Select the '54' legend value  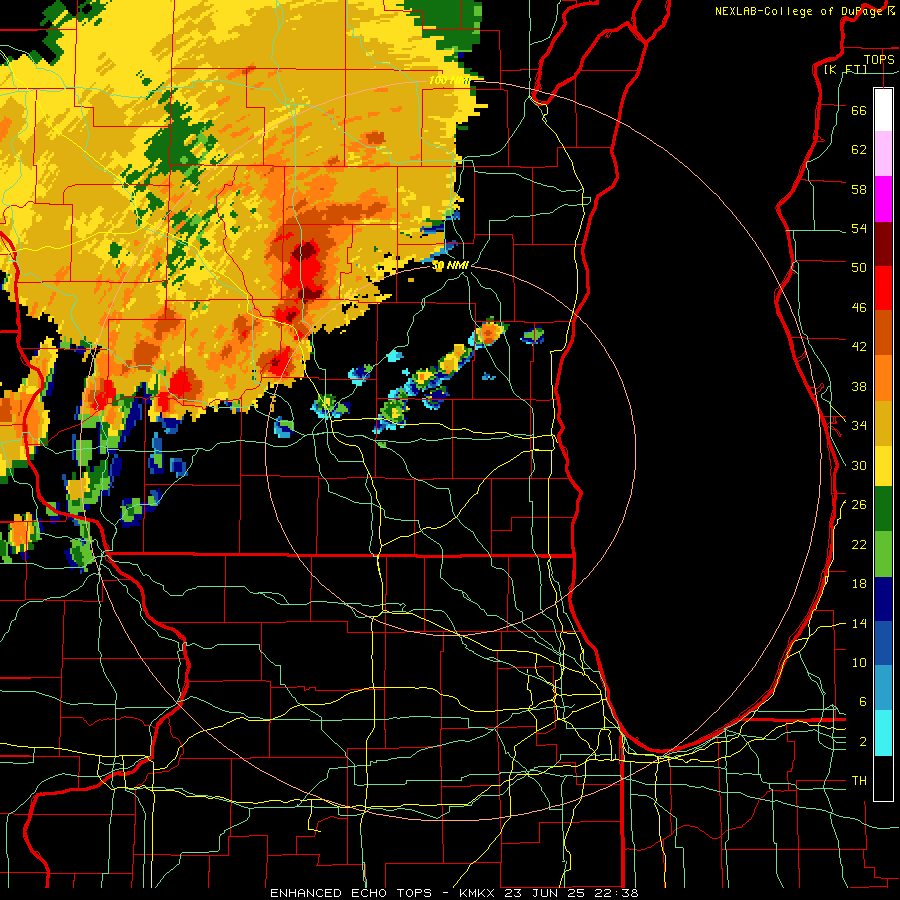click(859, 228)
